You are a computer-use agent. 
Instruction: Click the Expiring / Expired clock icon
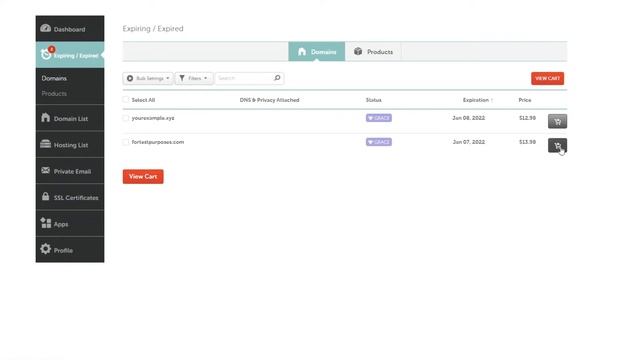[x=46, y=54]
